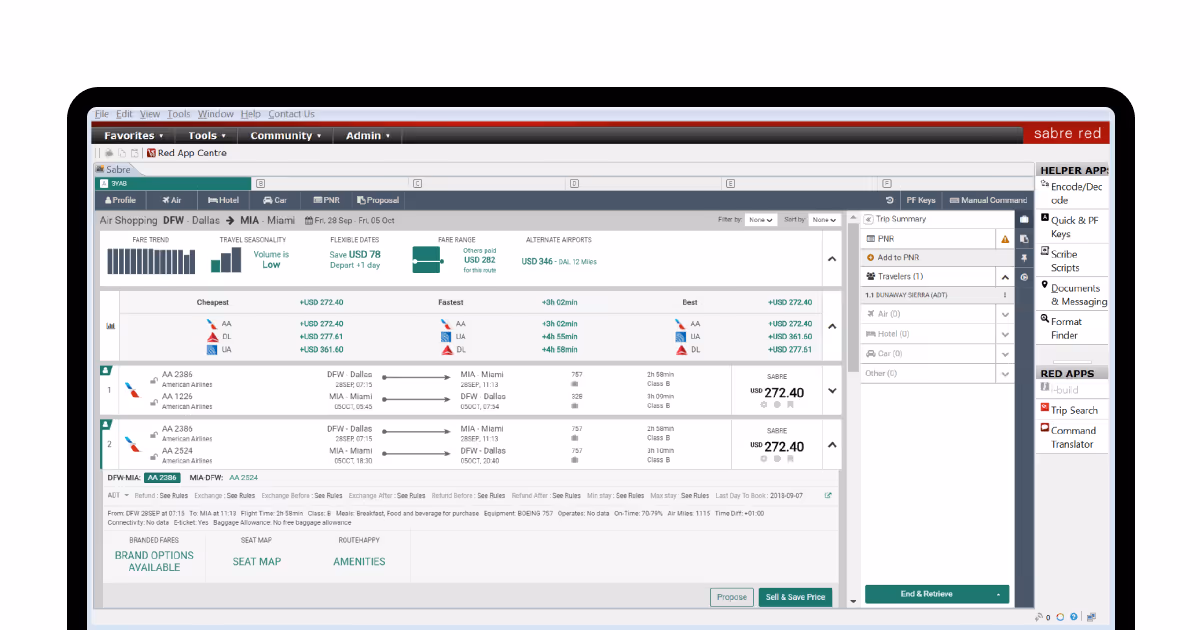
Task: Open the SEAT MAP link
Action: (x=257, y=562)
